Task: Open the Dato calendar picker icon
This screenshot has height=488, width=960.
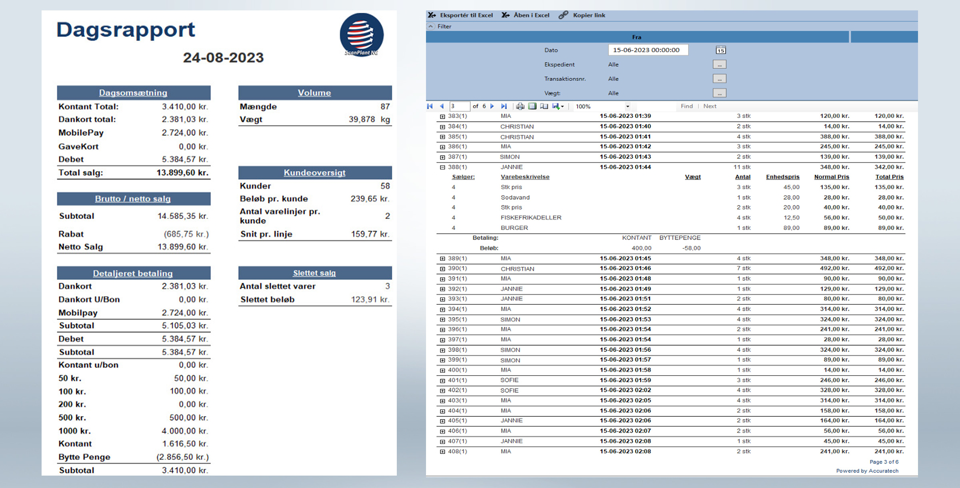Action: tap(720, 50)
